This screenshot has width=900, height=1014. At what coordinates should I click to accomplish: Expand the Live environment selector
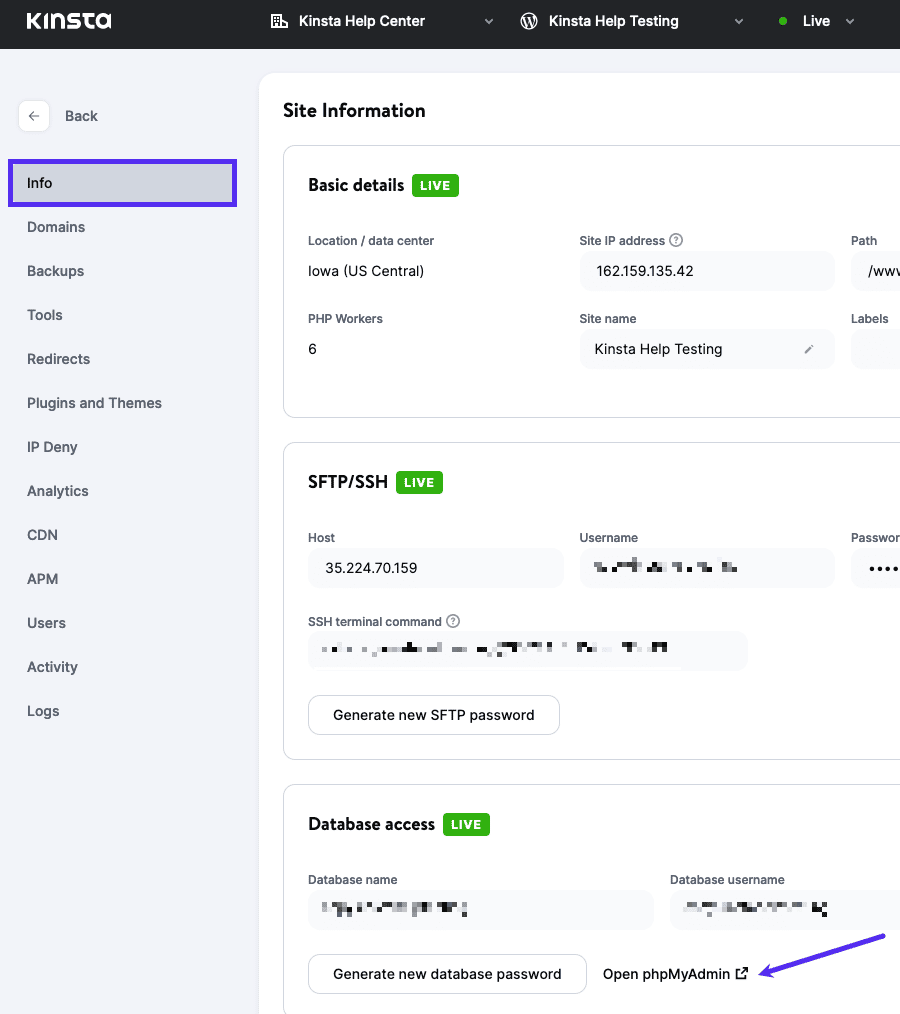(849, 20)
